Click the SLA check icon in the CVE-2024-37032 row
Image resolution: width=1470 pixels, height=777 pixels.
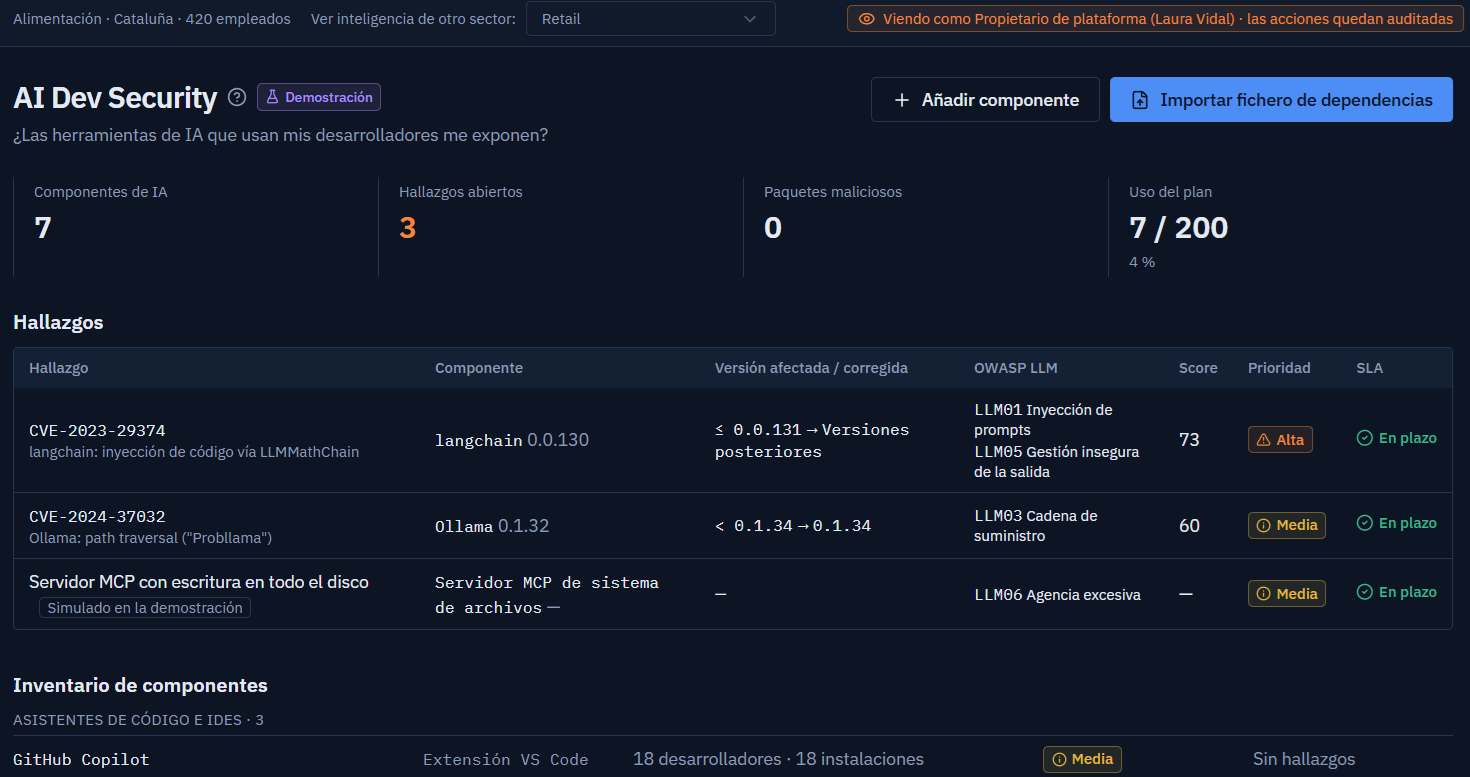[x=1364, y=523]
